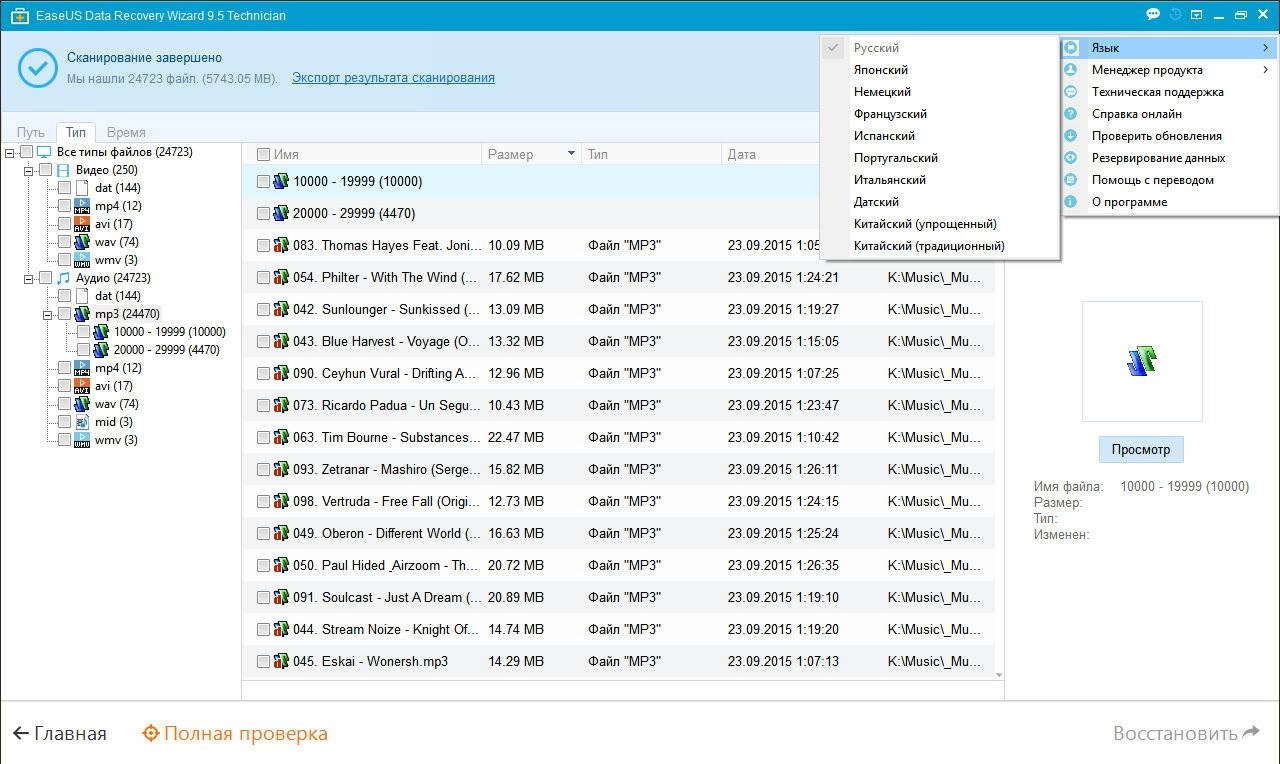The image size is (1280, 764).
Task: Check wav (74) checkbox under Видео
Action: tap(64, 242)
